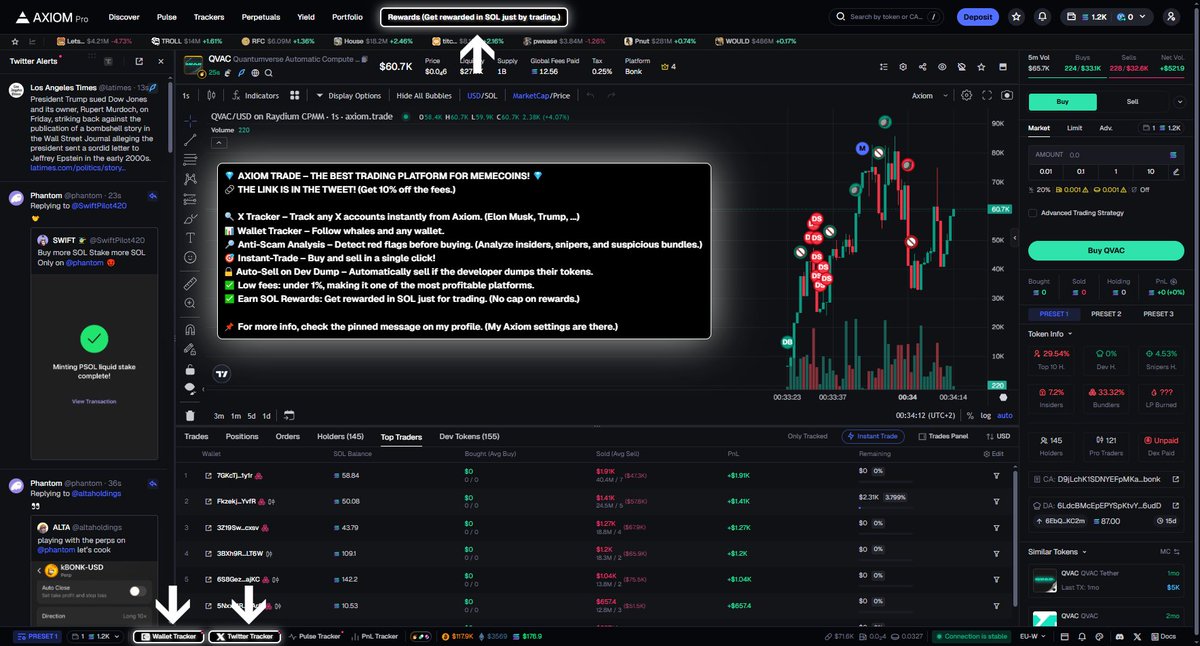Switch chart between MarketCap and Price

[540, 95]
